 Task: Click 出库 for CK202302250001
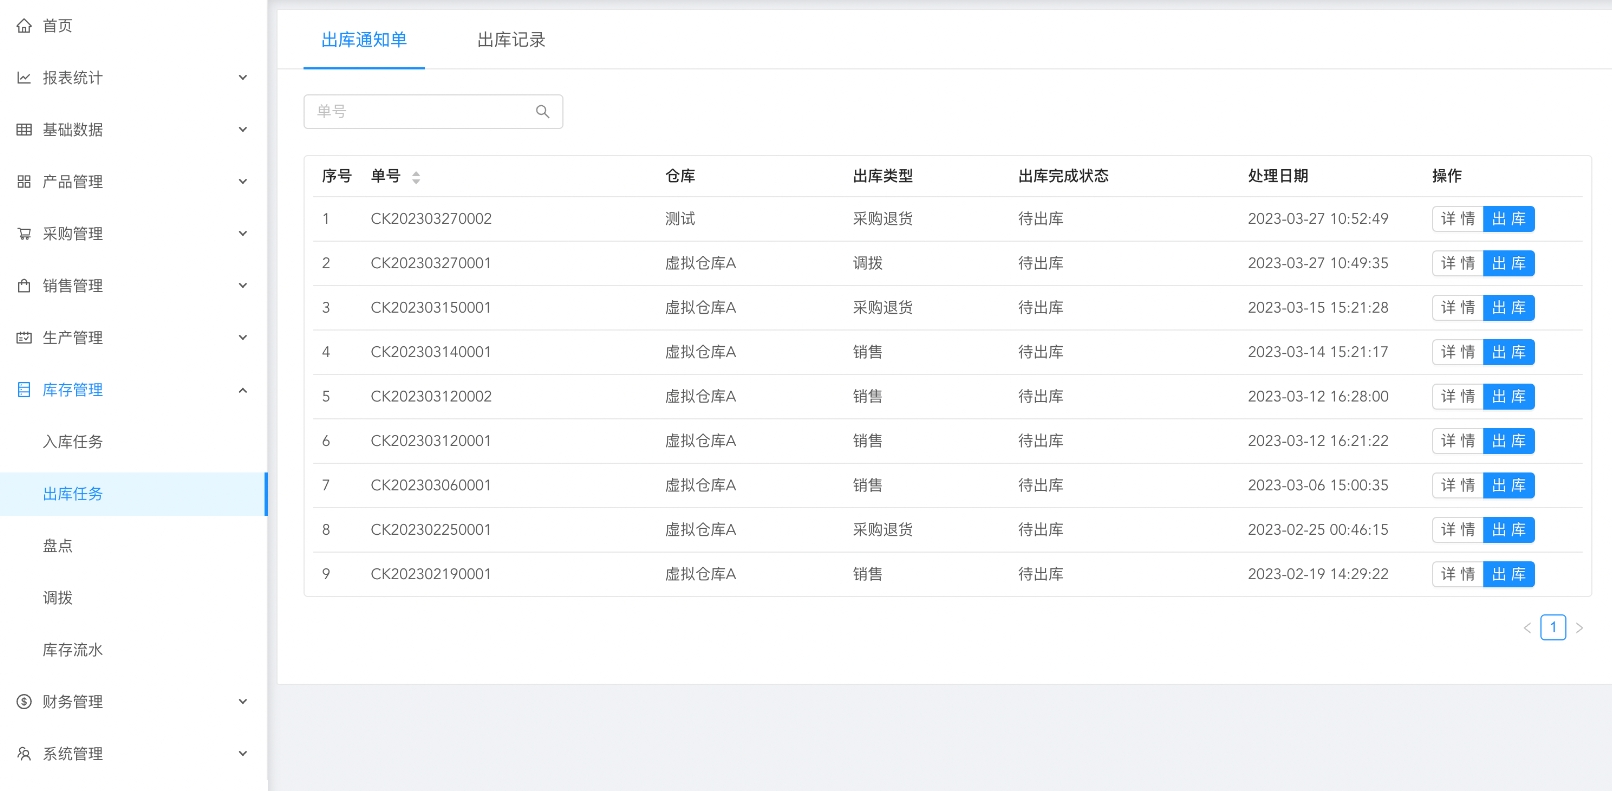pyautogui.click(x=1509, y=530)
